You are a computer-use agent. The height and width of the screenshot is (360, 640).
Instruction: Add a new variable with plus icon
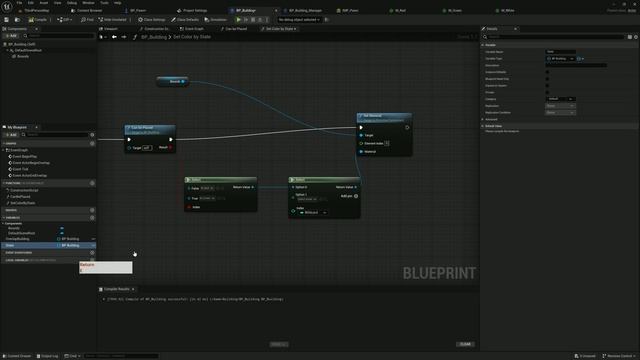click(92, 218)
